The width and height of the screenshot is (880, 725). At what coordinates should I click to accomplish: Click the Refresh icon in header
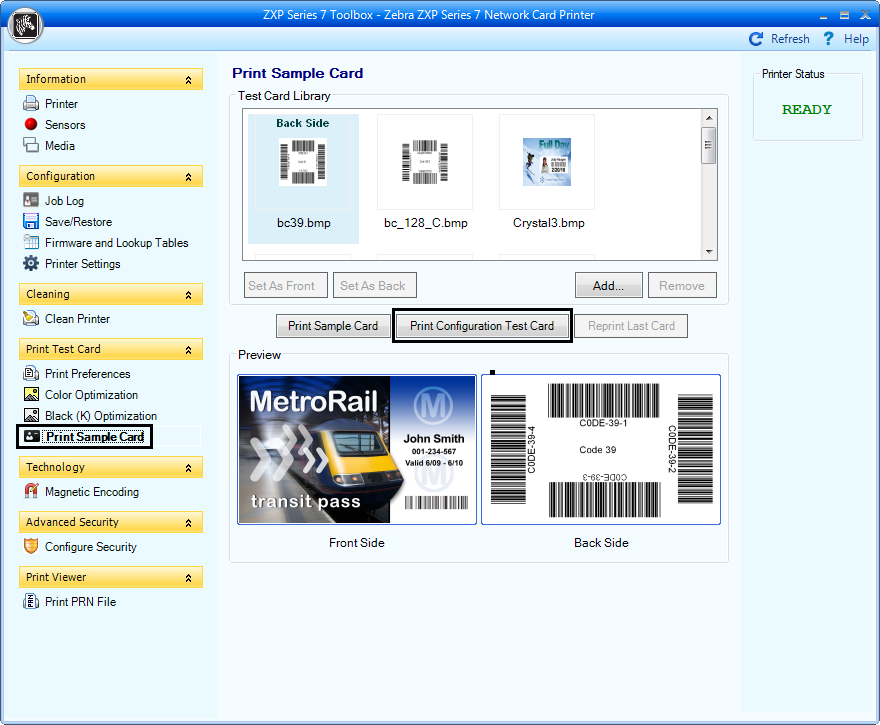point(757,39)
